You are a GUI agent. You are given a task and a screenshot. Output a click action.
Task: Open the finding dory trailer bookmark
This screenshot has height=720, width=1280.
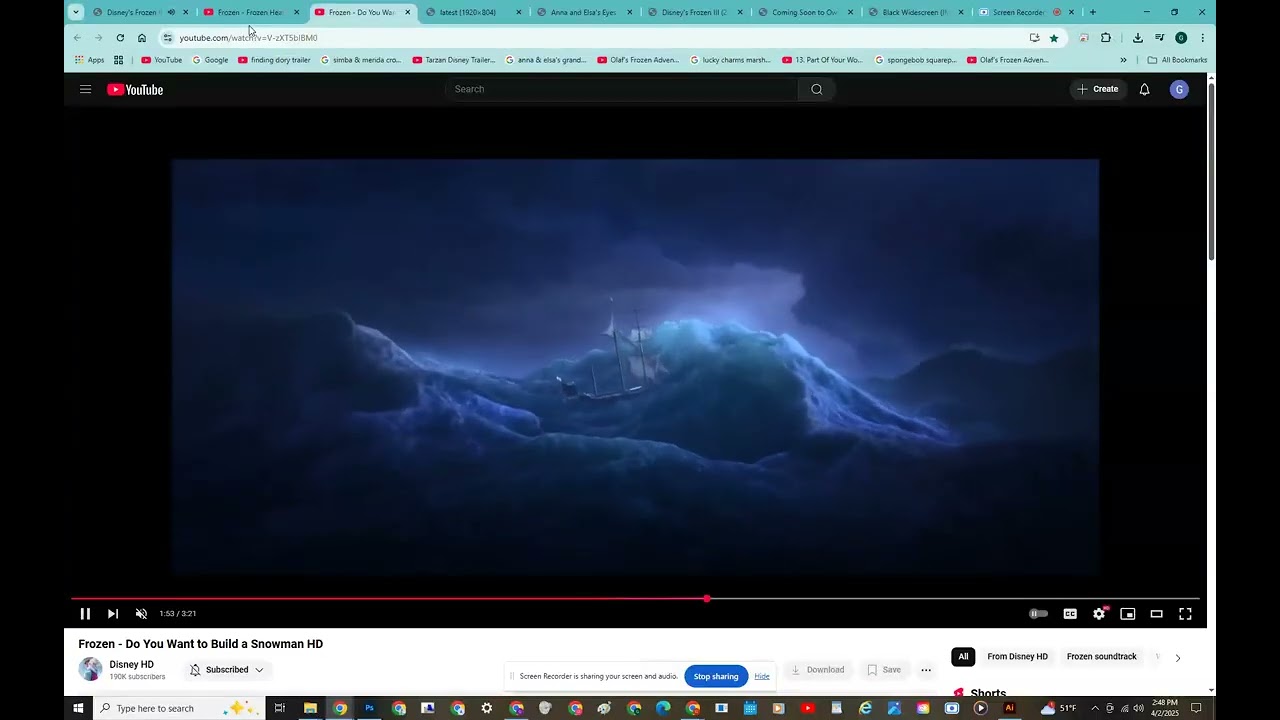pyautogui.click(x=274, y=60)
